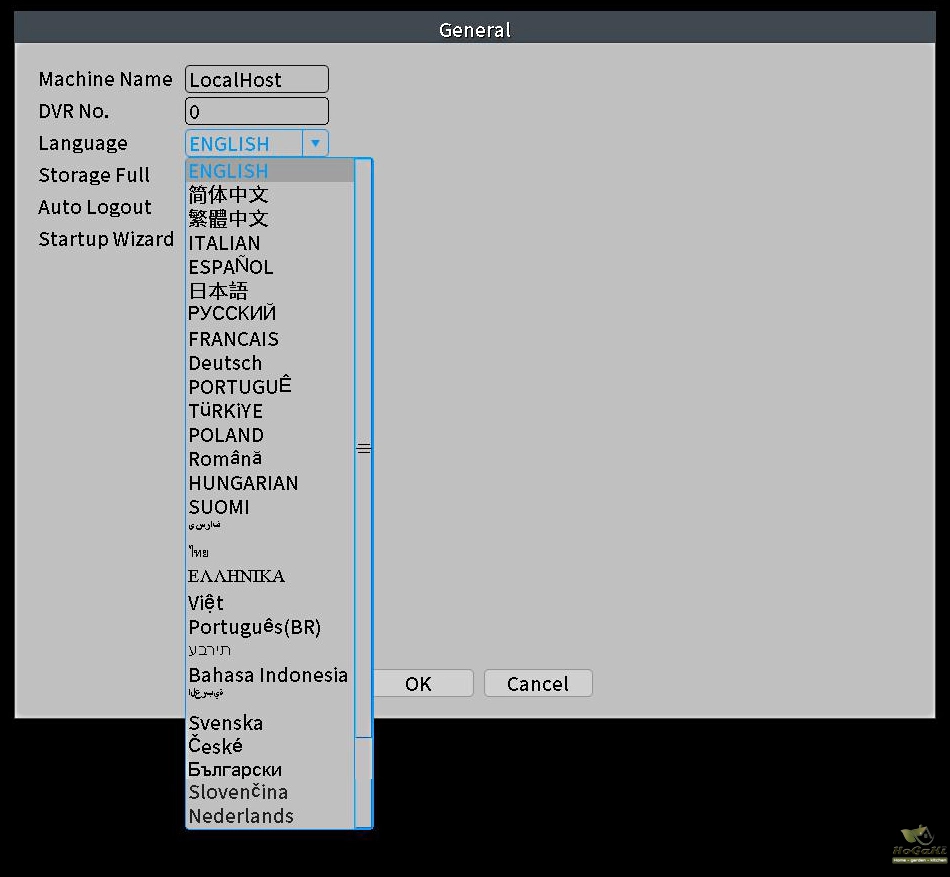Pick FRANCAIS in the language dropdown
950x877 pixels.
[x=234, y=339]
